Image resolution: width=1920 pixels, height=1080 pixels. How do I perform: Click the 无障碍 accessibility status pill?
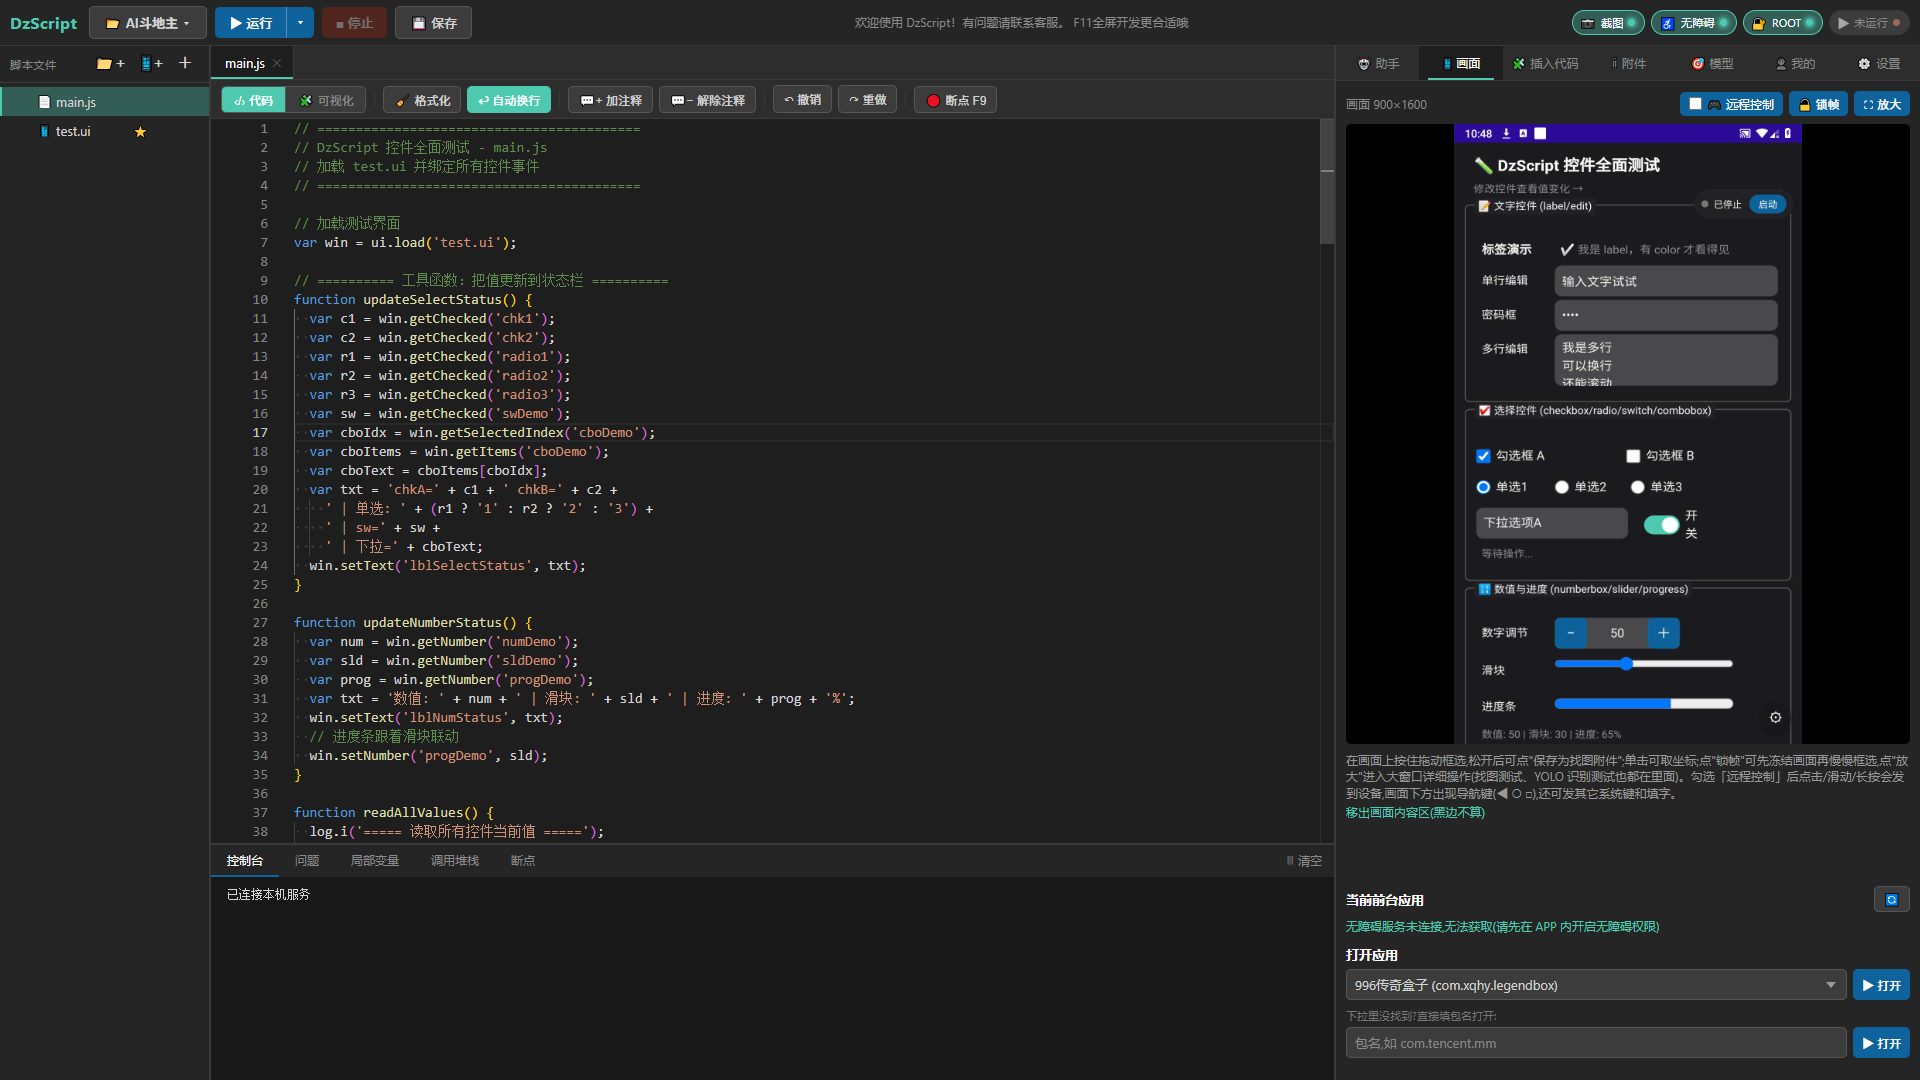pos(1694,23)
